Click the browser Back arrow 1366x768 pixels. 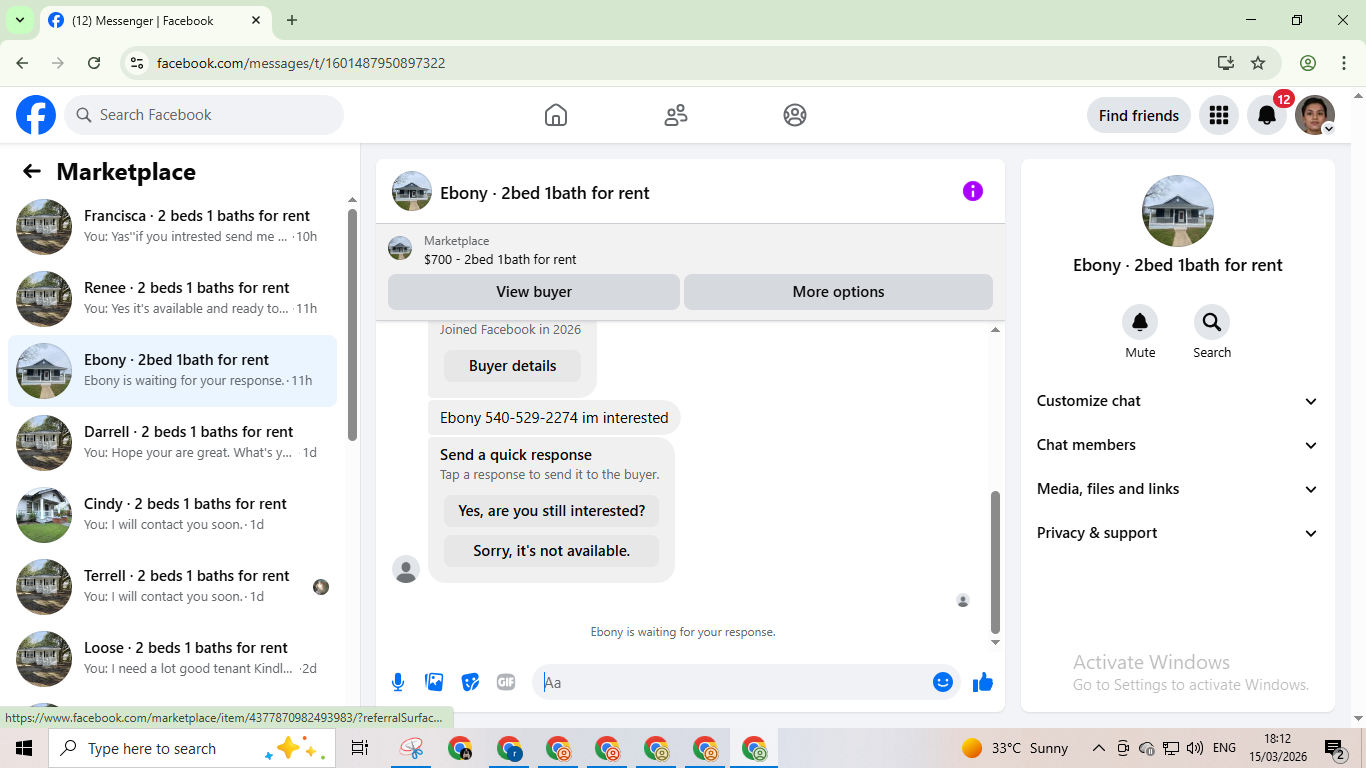click(x=22, y=63)
